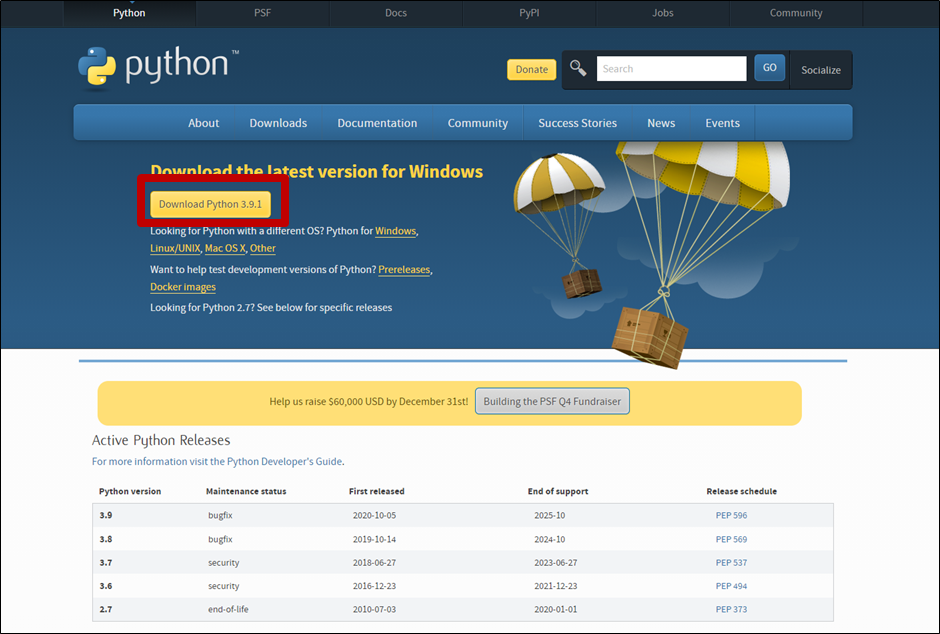This screenshot has height=634, width=940.
Task: Open the Community item in the blue navigation bar
Action: tap(478, 123)
